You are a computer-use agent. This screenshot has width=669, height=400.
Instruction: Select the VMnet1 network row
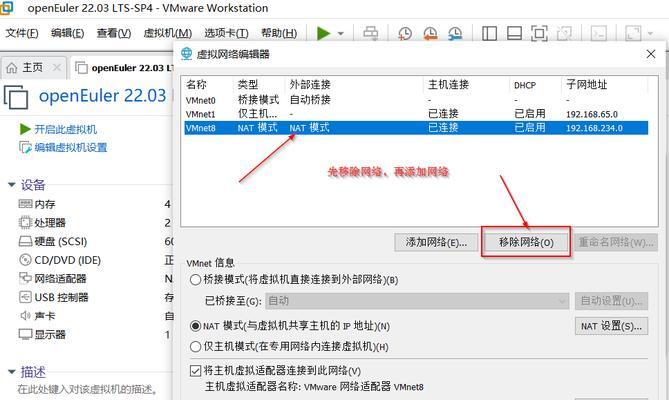click(x=416, y=114)
